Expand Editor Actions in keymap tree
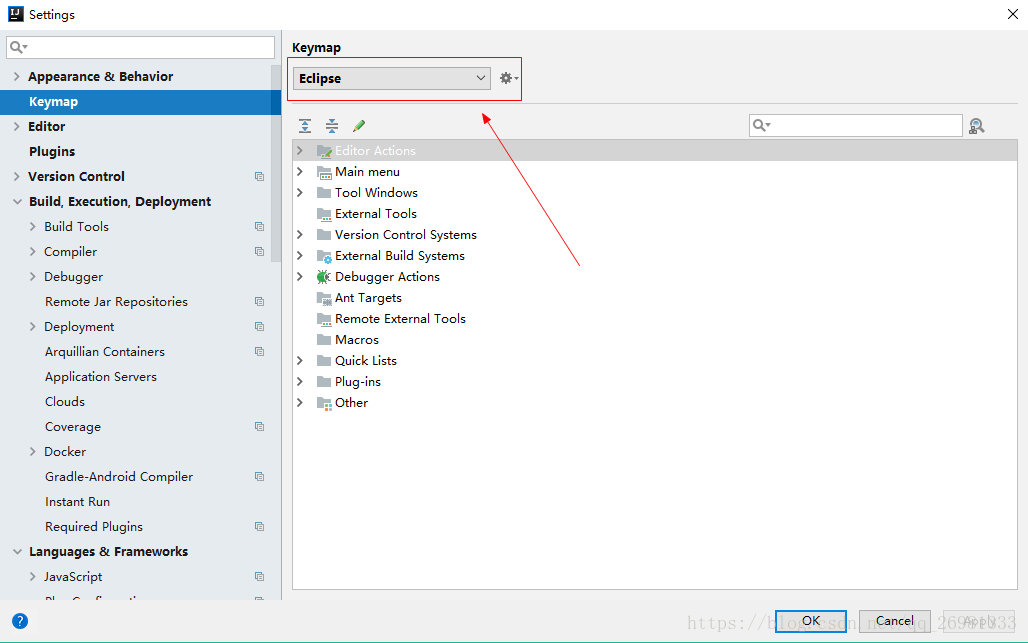 pos(300,151)
